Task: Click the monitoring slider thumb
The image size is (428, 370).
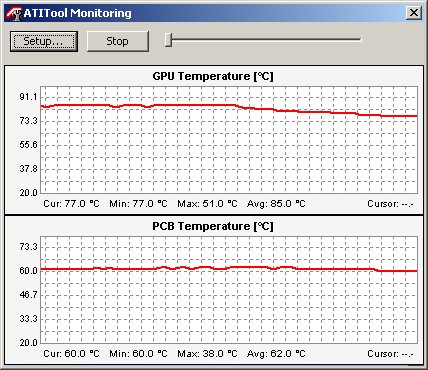Action: click(x=169, y=40)
